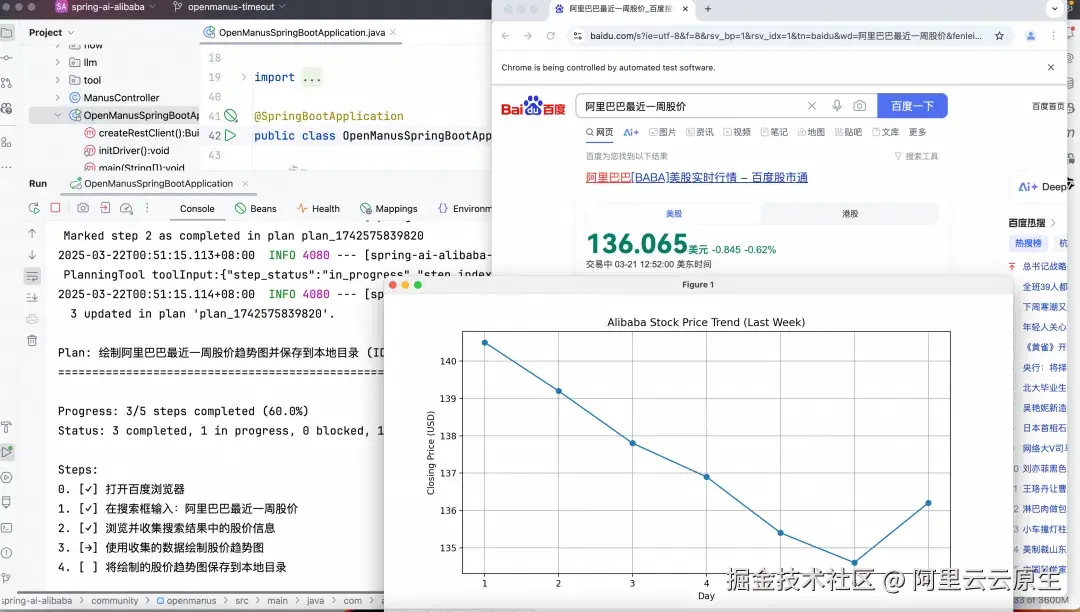
Task: Click the exit arrow icon in Run toolbar
Action: [105, 208]
